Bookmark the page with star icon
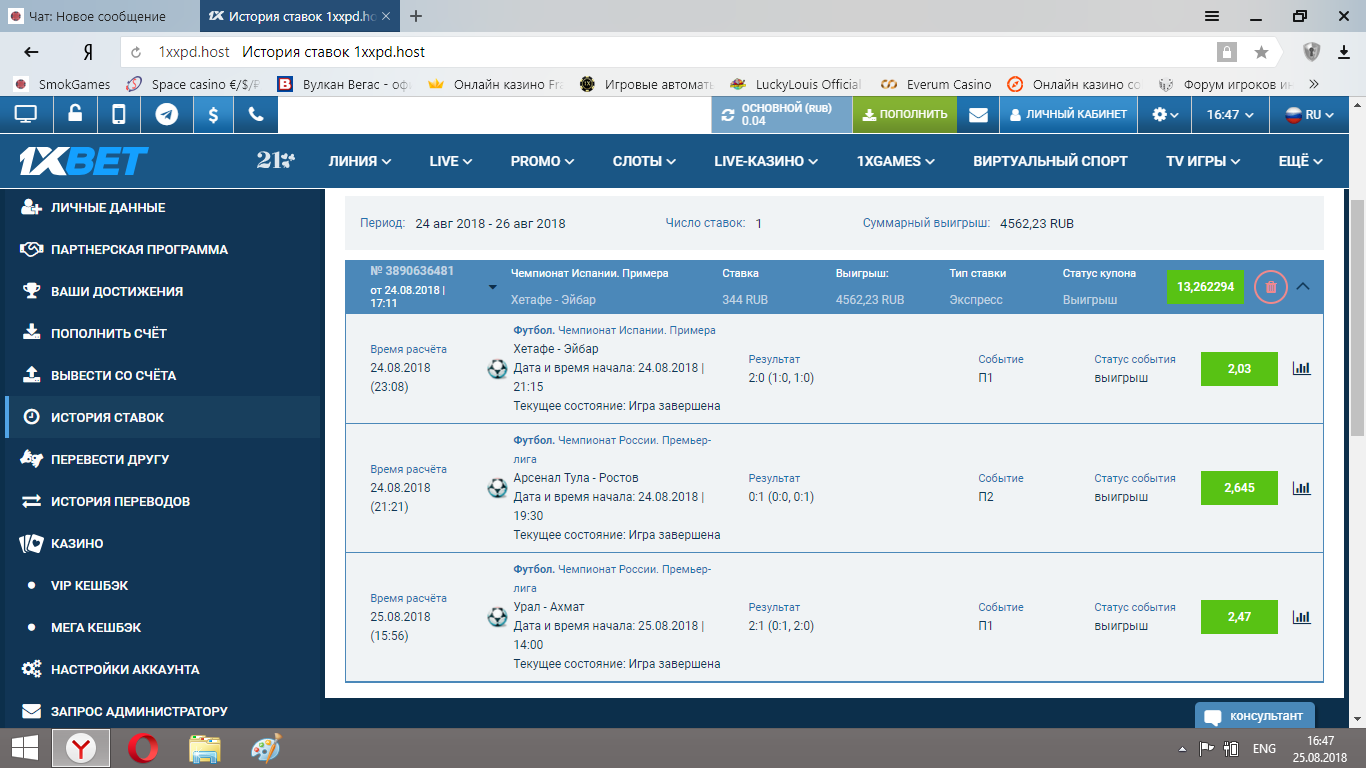Viewport: 1366px width, 768px height. pyautogui.click(x=1262, y=52)
